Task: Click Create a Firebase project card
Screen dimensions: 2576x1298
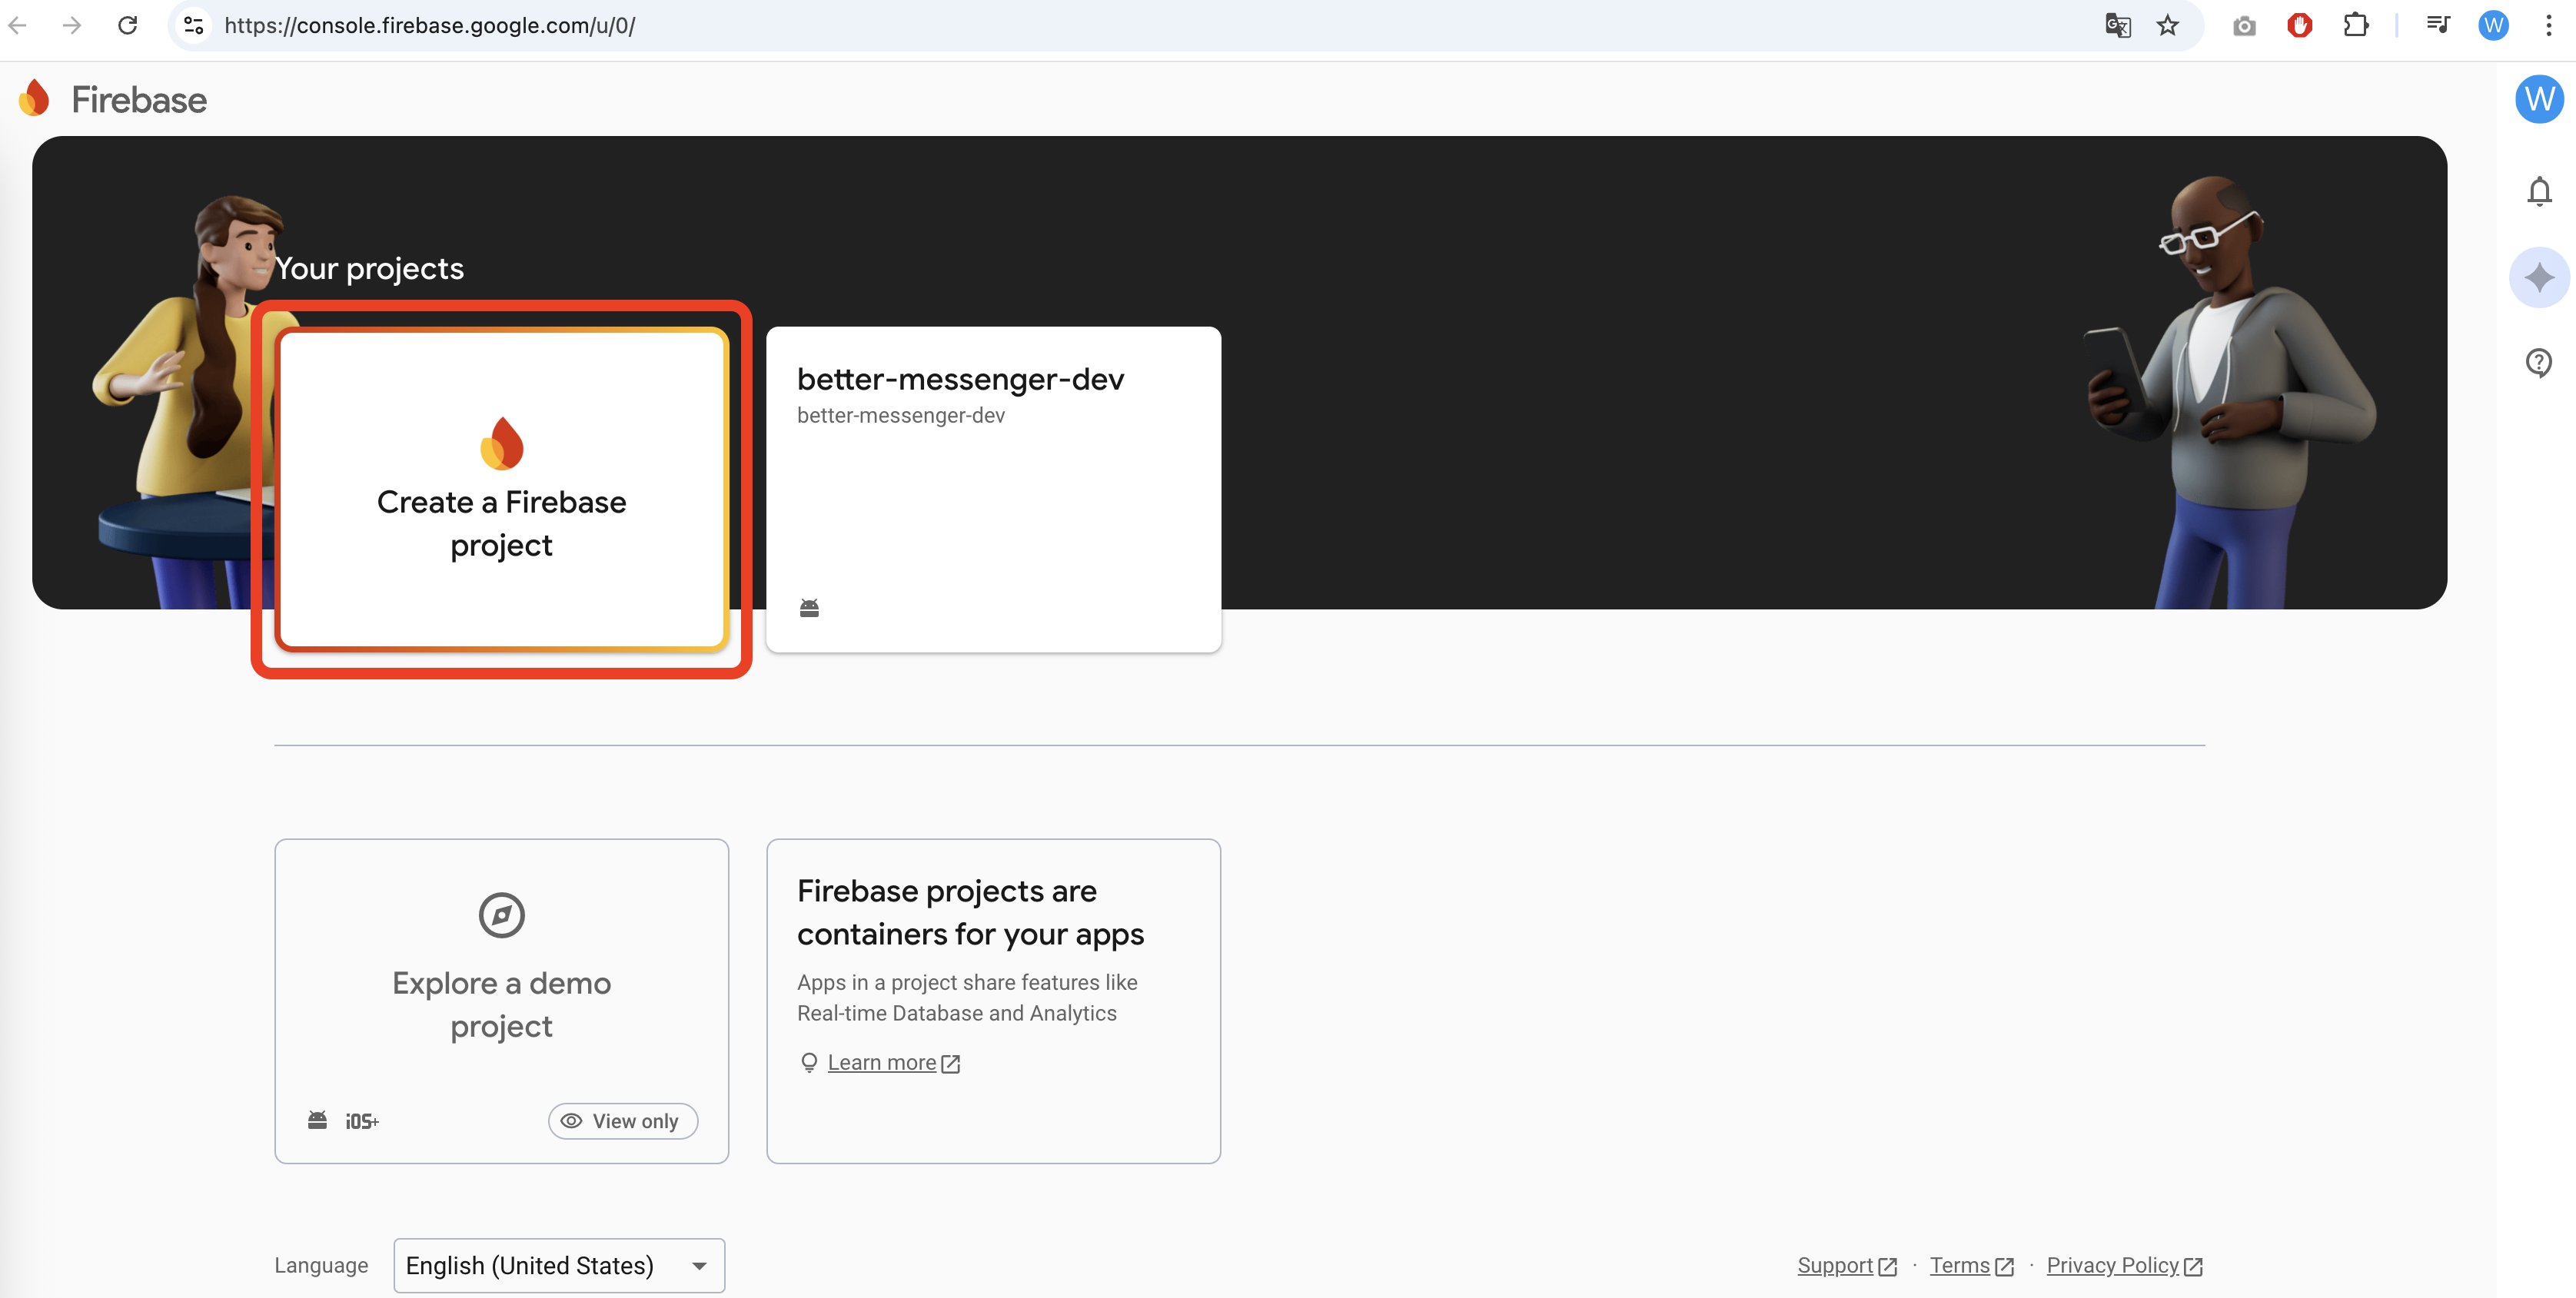Action: click(x=501, y=490)
